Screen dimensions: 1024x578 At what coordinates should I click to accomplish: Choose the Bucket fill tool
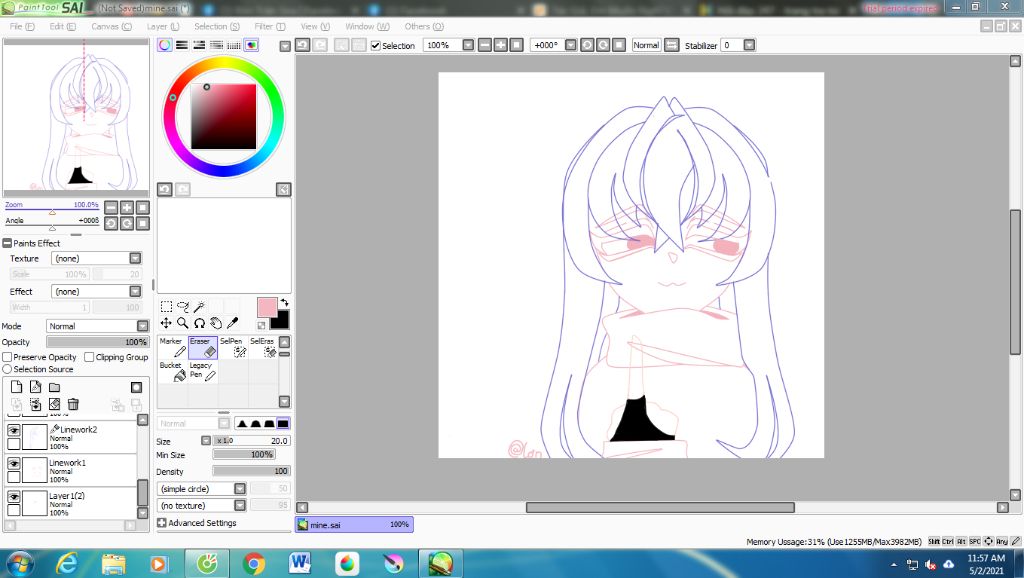click(173, 372)
